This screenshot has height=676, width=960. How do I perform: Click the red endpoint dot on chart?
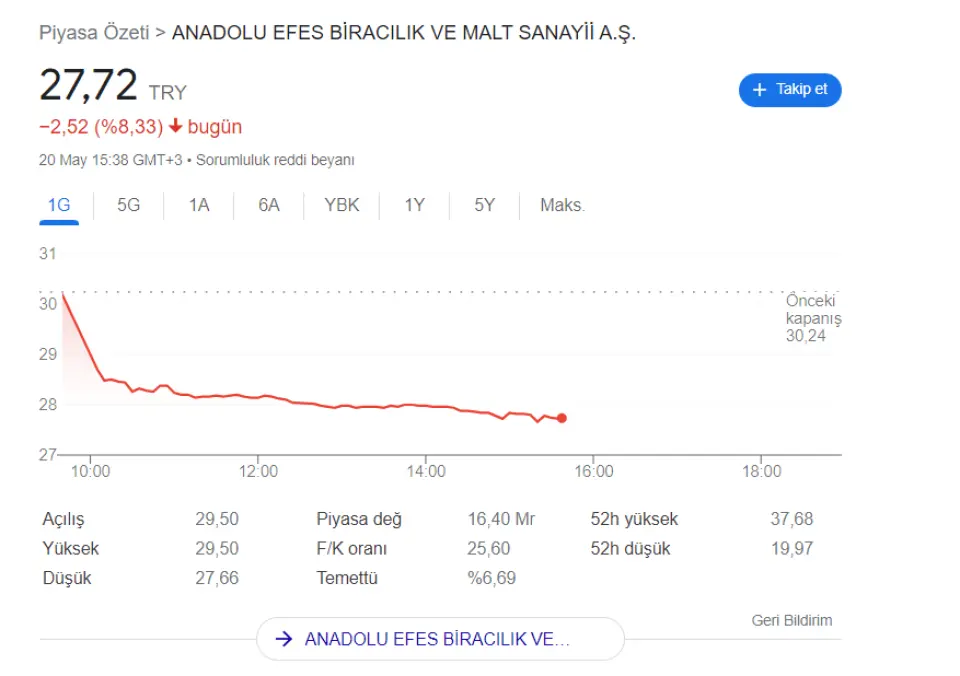point(562,418)
